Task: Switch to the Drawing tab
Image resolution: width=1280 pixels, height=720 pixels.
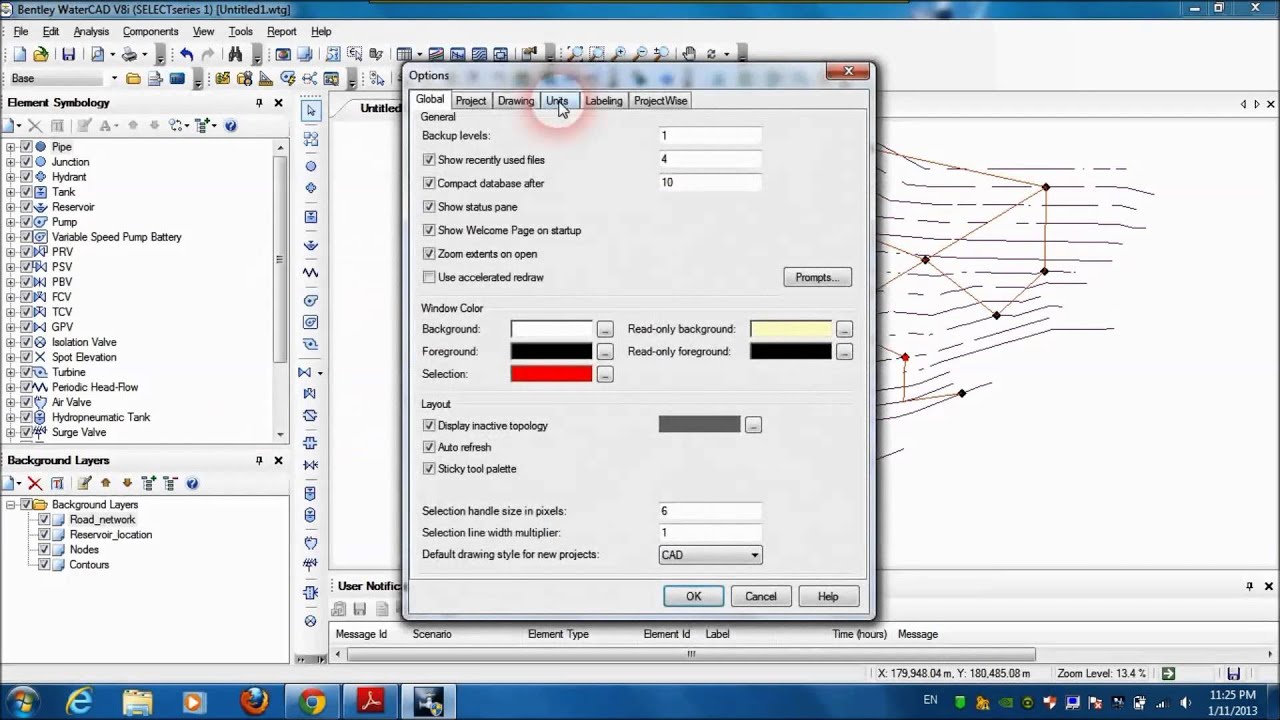Action: point(516,101)
